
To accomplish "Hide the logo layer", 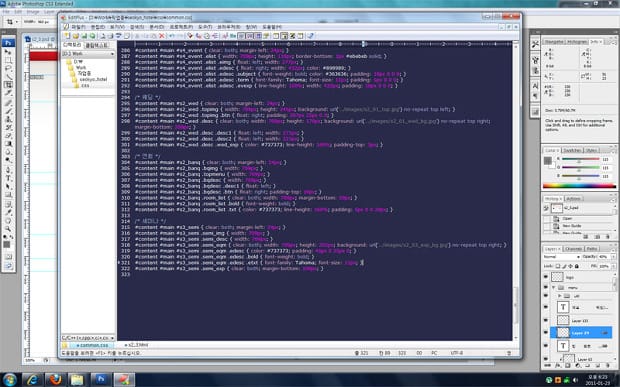I will 546,277.
